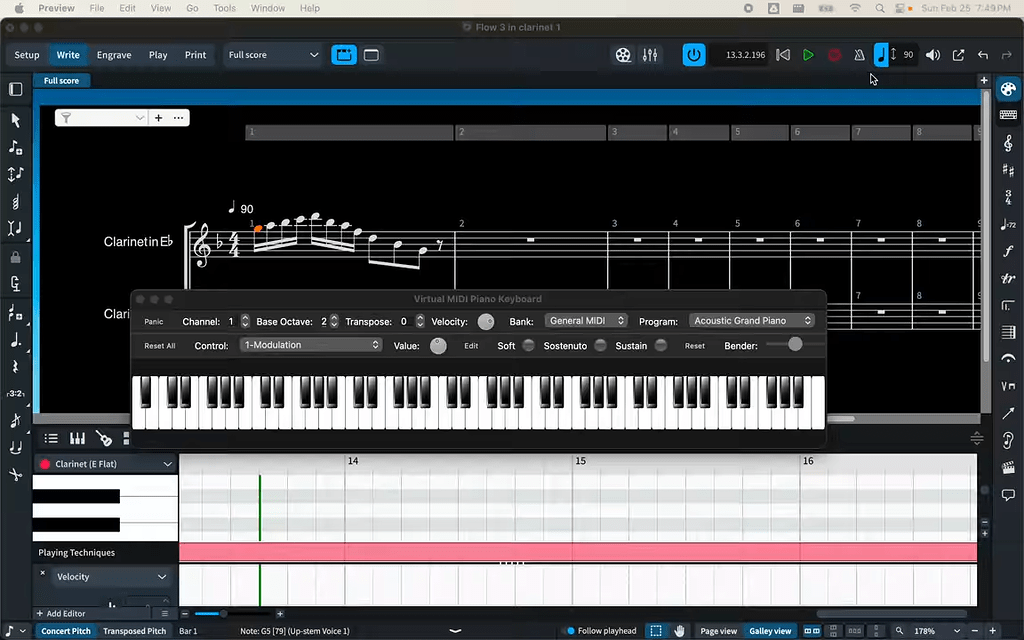Click the Panic button

tap(154, 321)
